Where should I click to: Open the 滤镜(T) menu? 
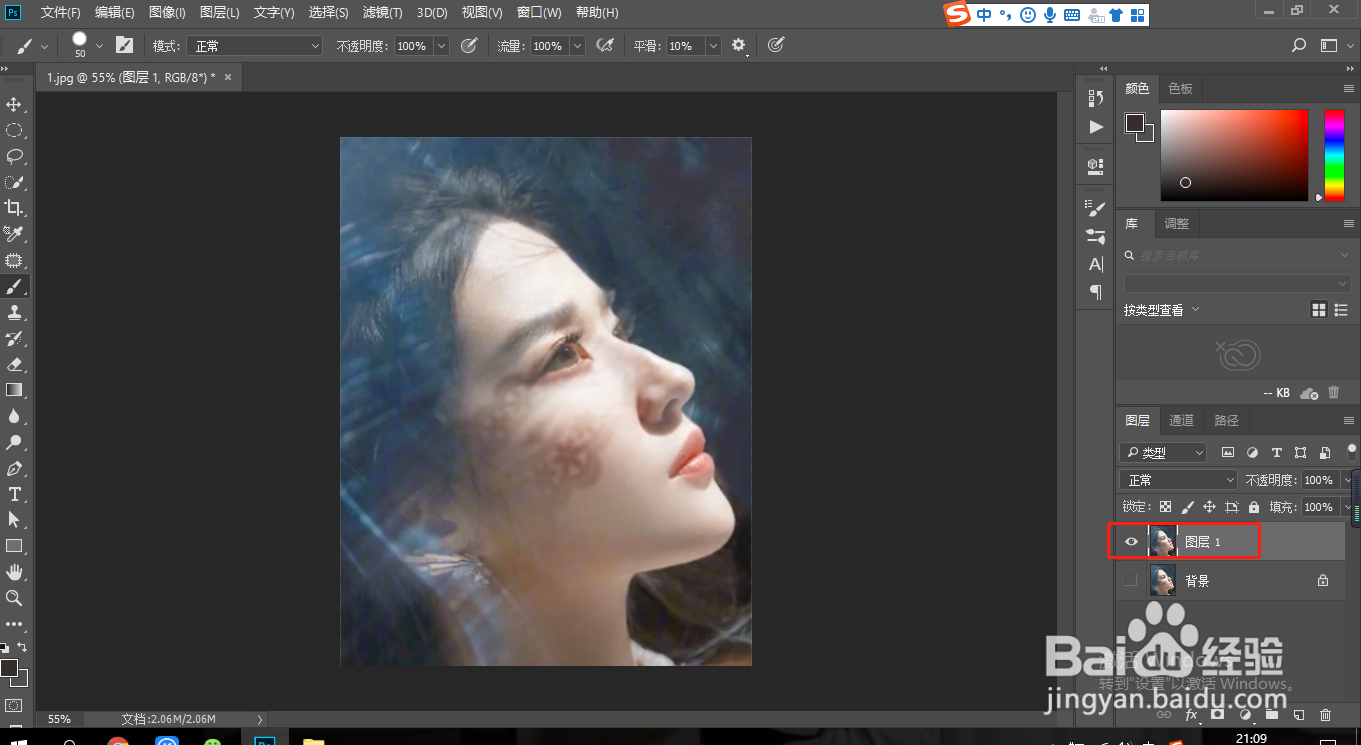382,13
